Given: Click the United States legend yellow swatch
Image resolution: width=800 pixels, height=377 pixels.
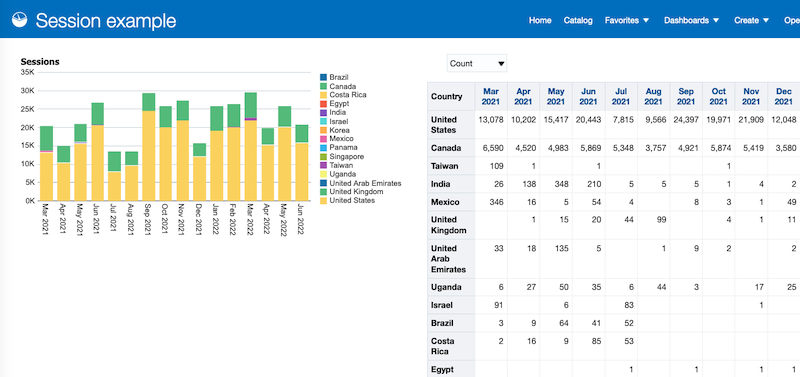Looking at the screenshot, I should click(x=323, y=200).
